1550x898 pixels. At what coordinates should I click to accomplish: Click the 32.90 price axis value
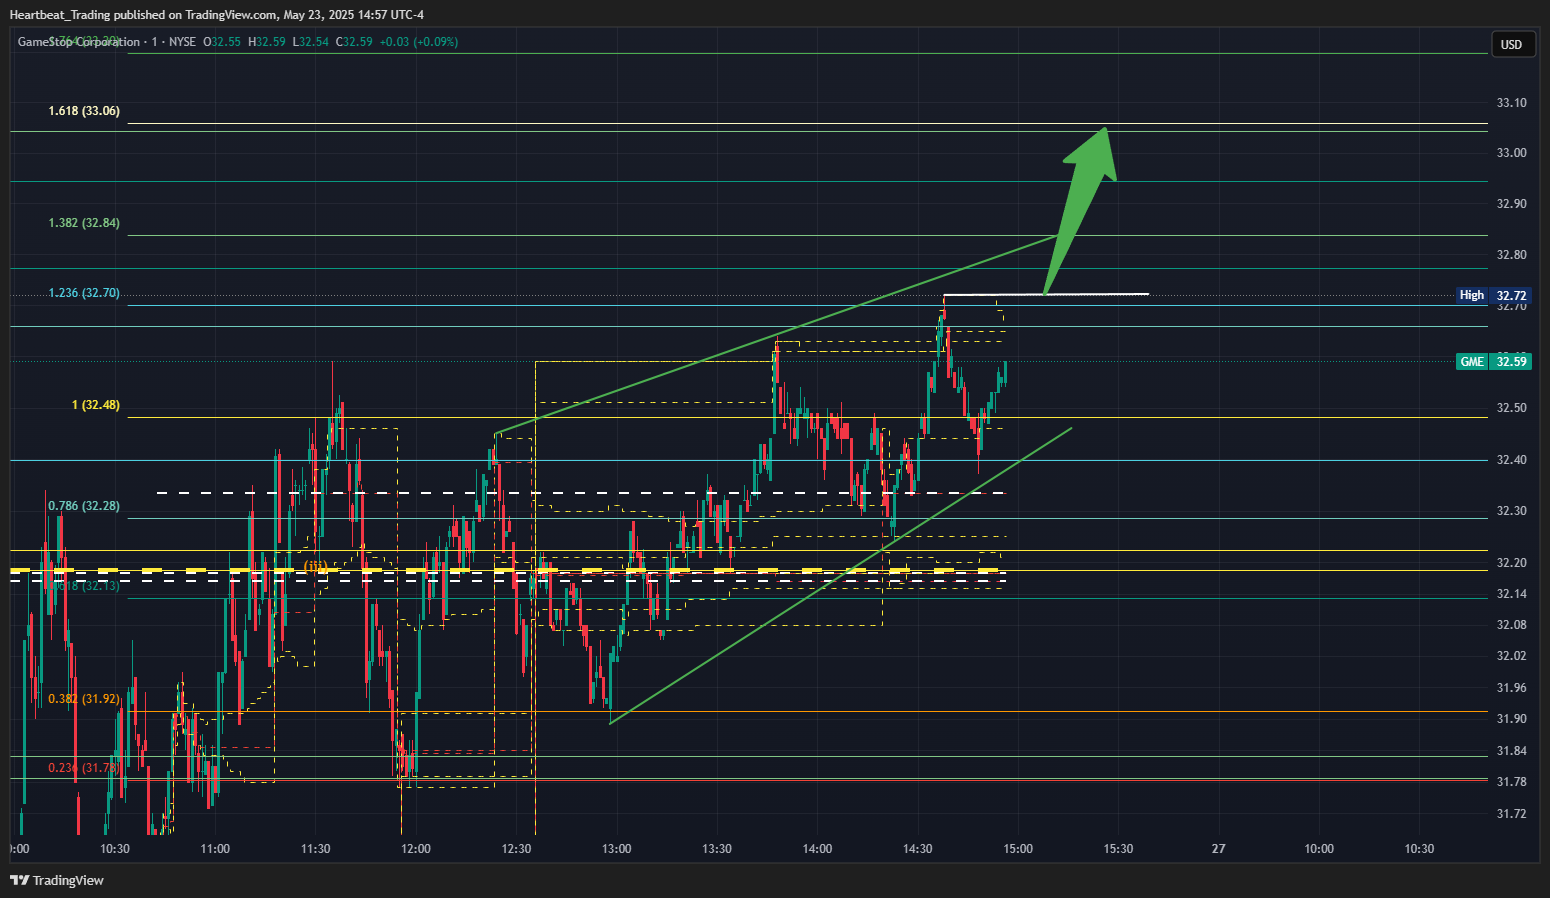pyautogui.click(x=1511, y=204)
